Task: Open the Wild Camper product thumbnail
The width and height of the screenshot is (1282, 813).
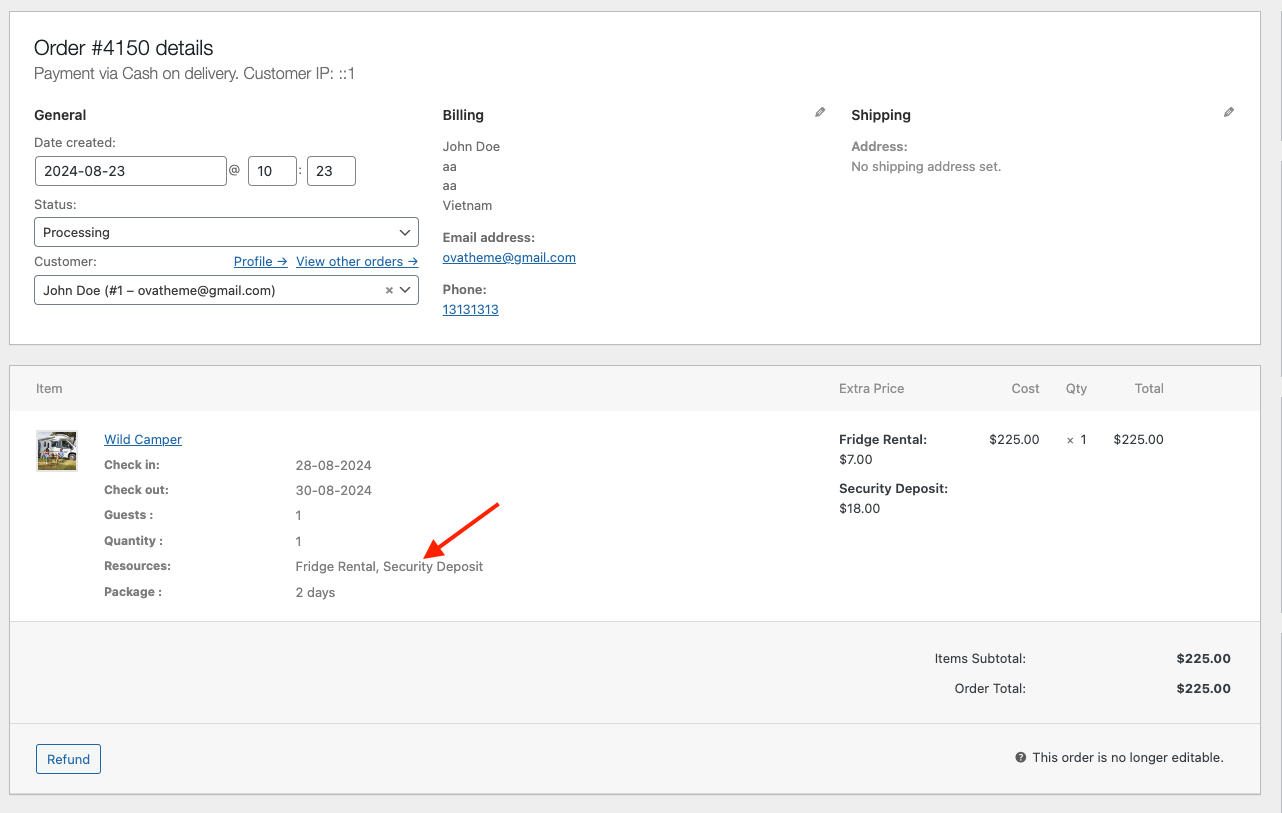Action: [x=57, y=451]
